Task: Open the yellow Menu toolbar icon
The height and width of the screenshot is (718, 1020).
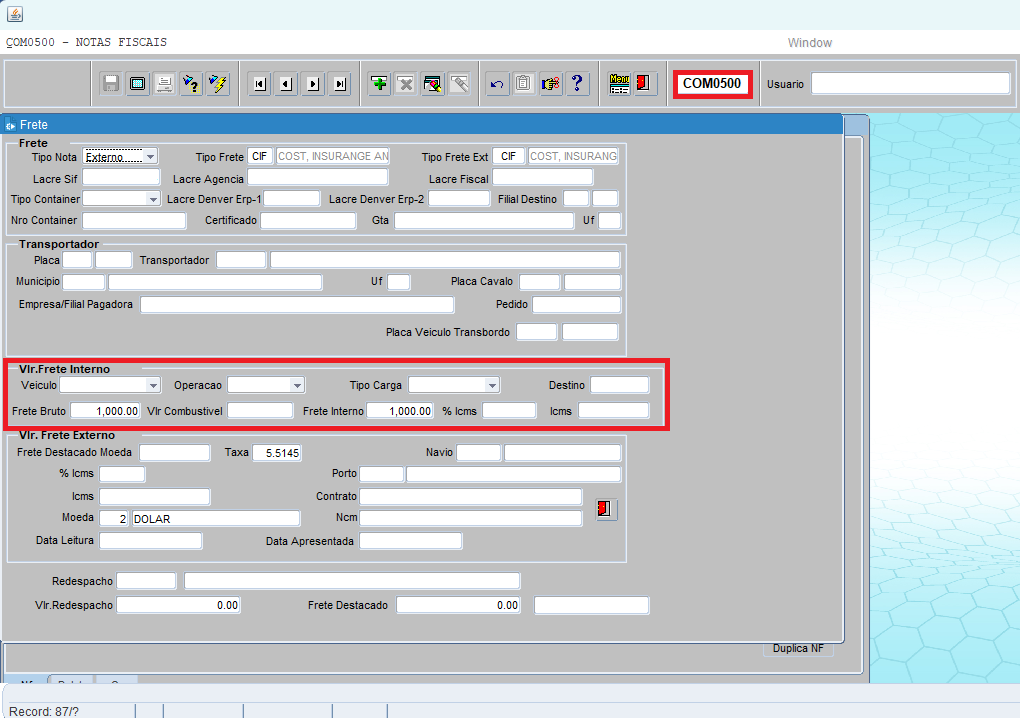Action: (x=620, y=84)
